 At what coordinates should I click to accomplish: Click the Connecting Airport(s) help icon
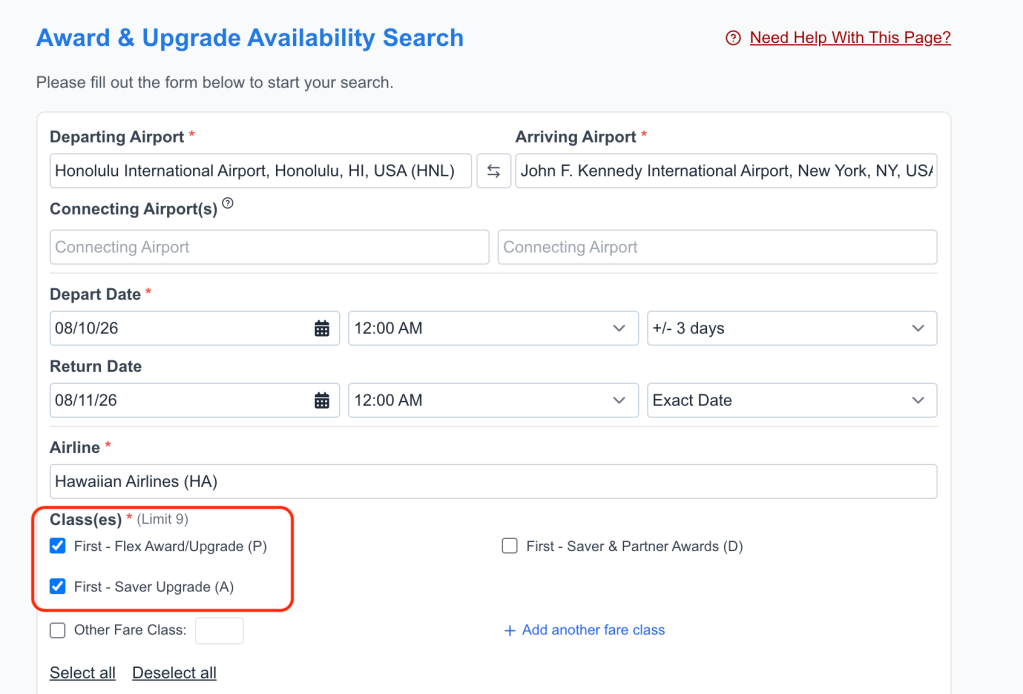[228, 204]
